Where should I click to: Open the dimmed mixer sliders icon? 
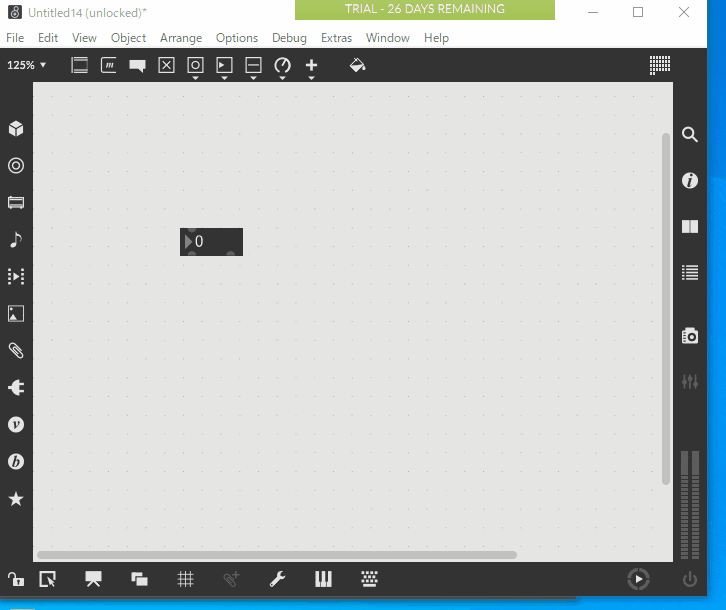pos(690,382)
